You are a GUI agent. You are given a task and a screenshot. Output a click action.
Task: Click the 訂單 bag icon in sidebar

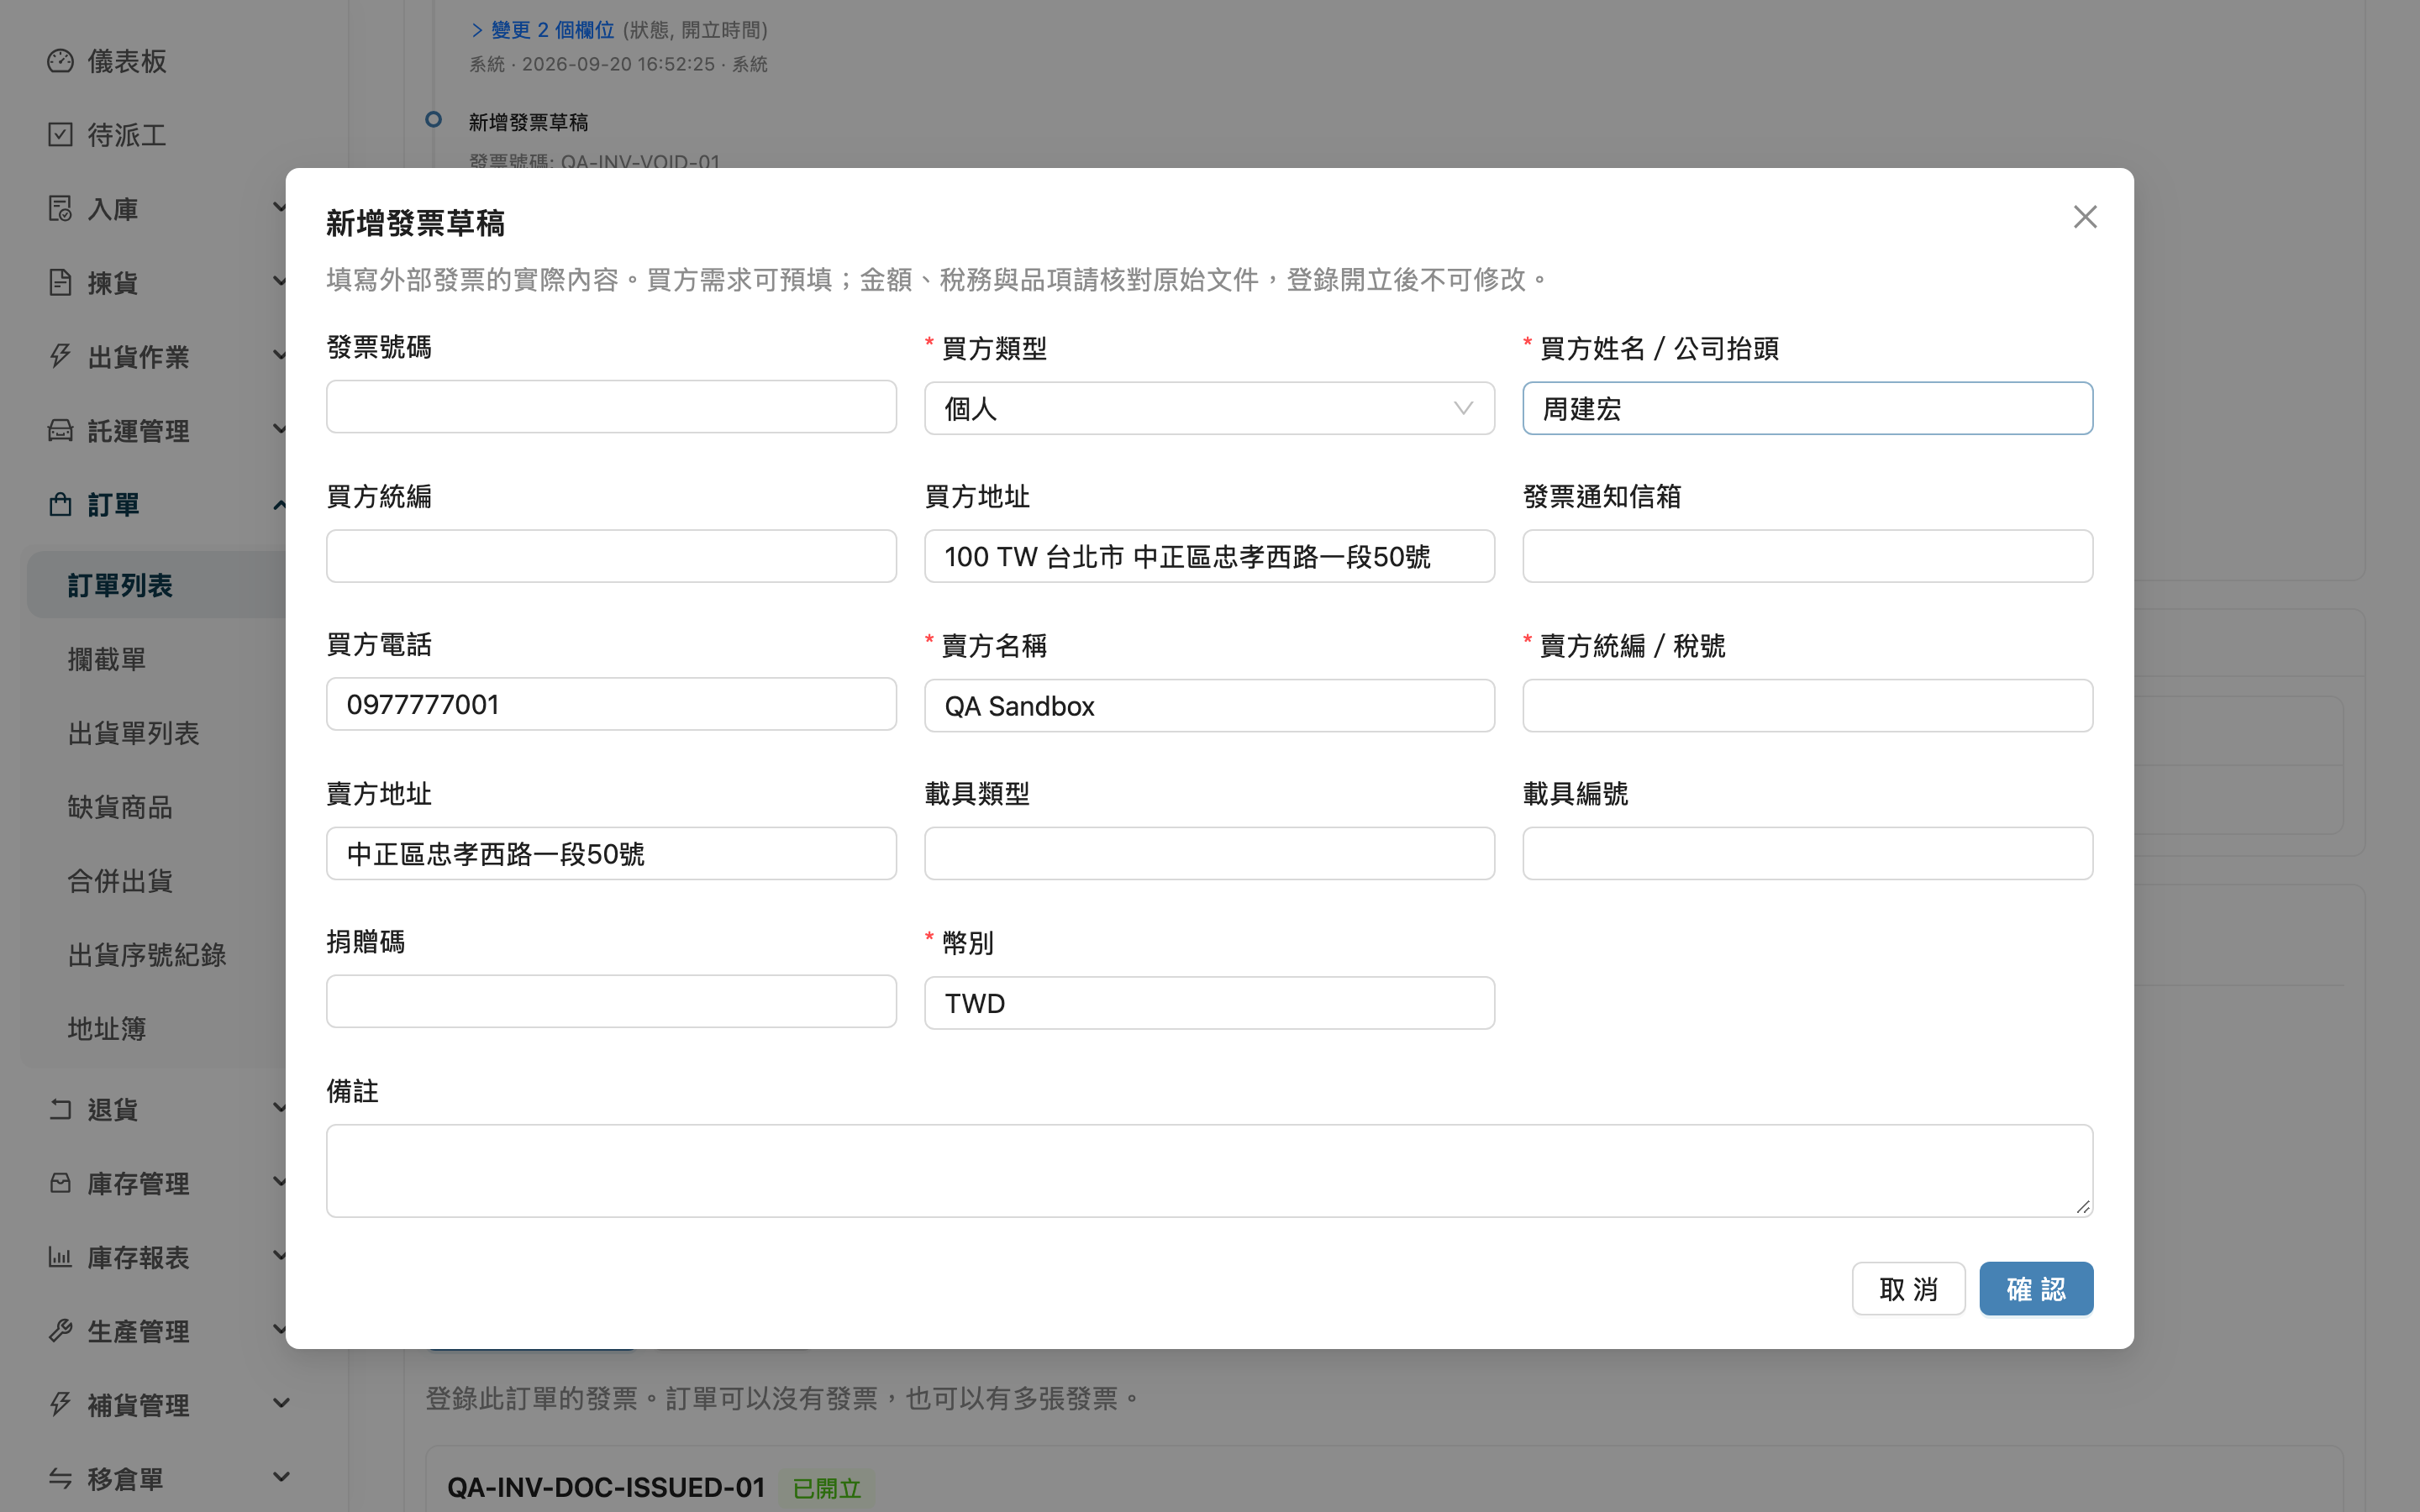pyautogui.click(x=60, y=505)
